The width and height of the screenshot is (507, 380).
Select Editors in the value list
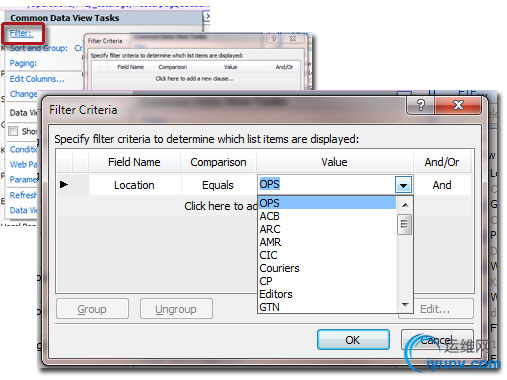327,294
